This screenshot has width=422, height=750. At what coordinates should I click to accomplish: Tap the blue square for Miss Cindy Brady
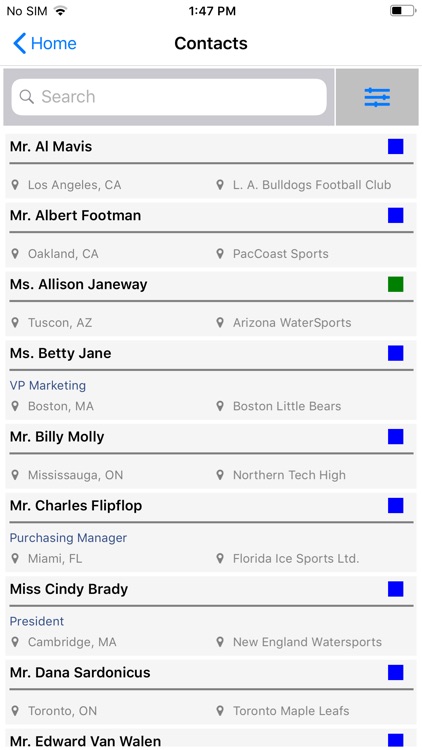(396, 589)
